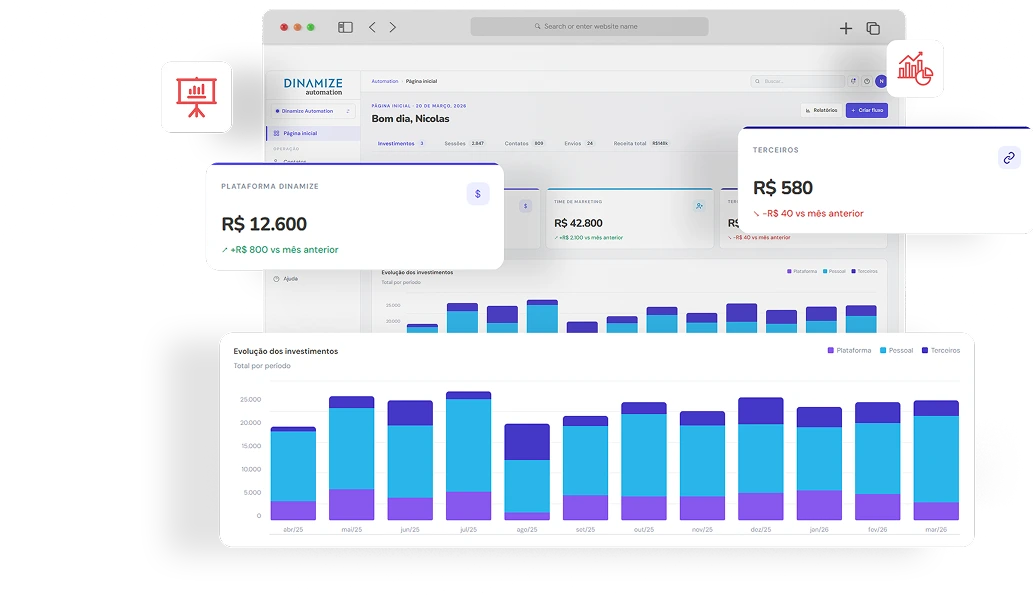Click the R$ 12.600 value
The image size is (1033, 596).
coord(264,224)
